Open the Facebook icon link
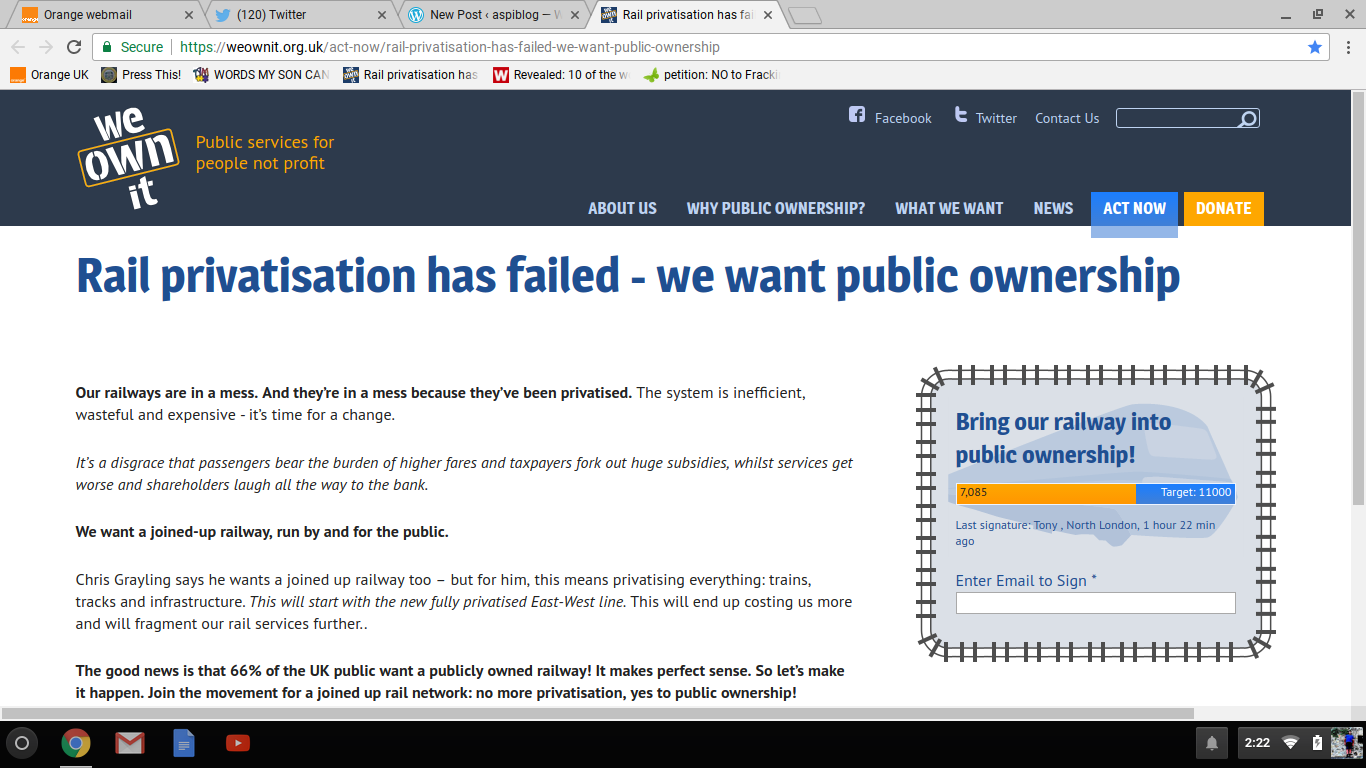This screenshot has height=768, width=1366. click(857, 115)
